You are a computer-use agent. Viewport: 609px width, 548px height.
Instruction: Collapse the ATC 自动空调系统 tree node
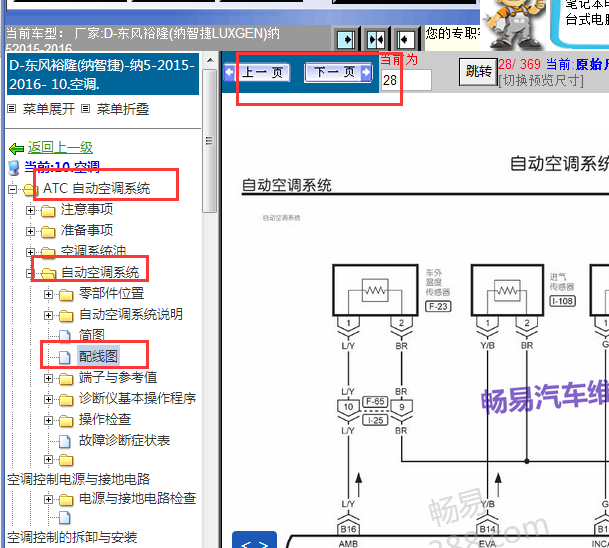12,190
